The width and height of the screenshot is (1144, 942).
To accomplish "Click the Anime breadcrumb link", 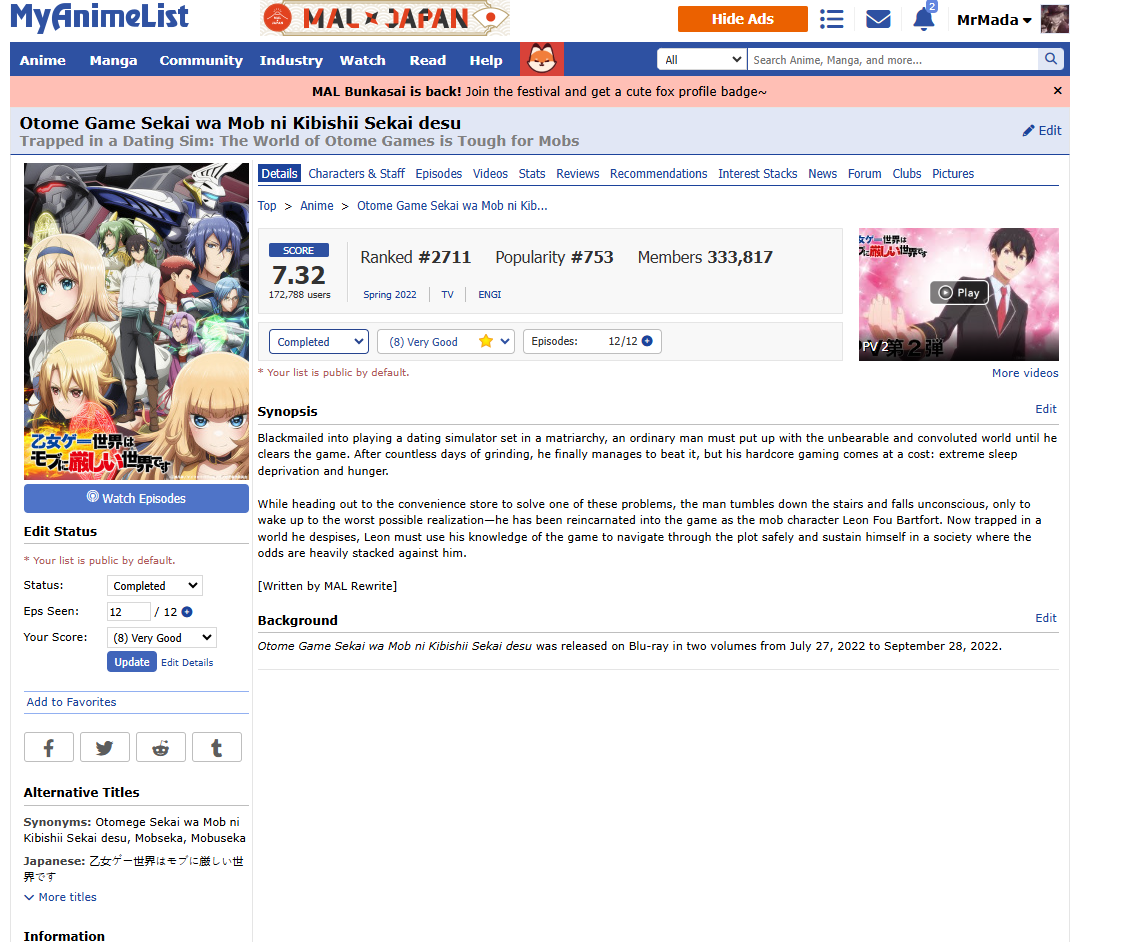I will point(317,206).
